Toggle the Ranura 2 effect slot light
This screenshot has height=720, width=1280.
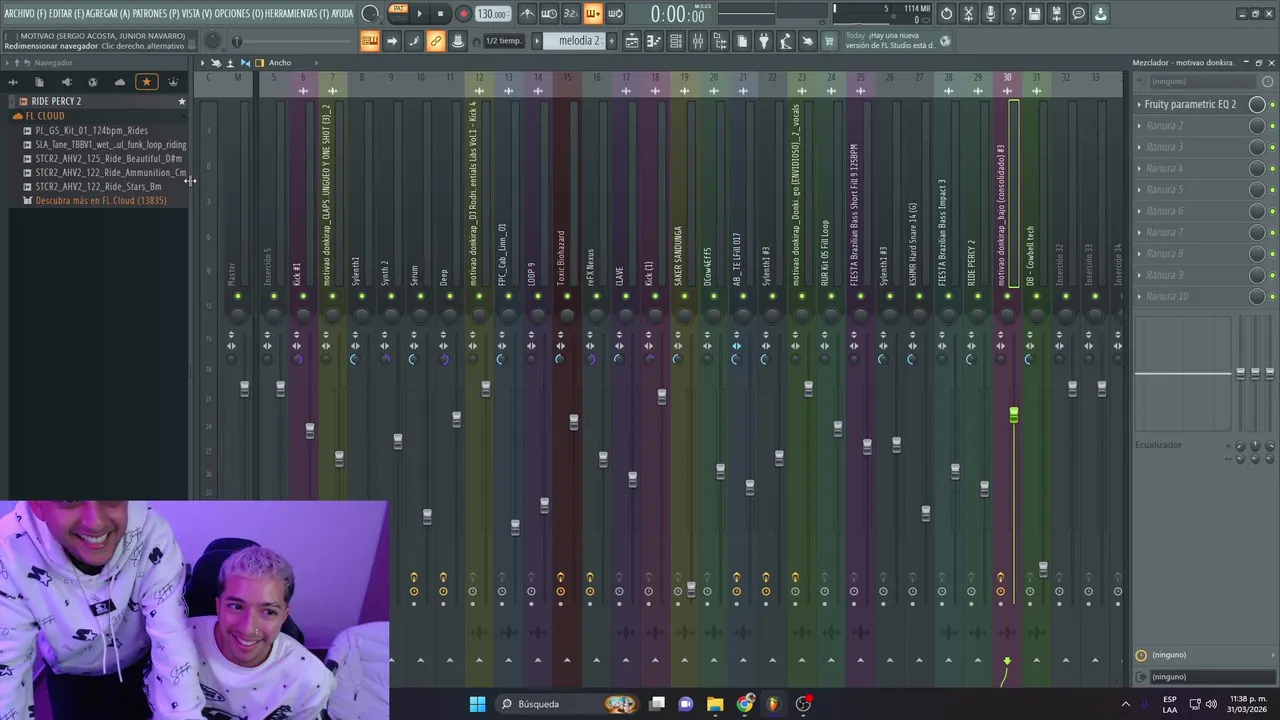pyautogui.click(x=1272, y=126)
